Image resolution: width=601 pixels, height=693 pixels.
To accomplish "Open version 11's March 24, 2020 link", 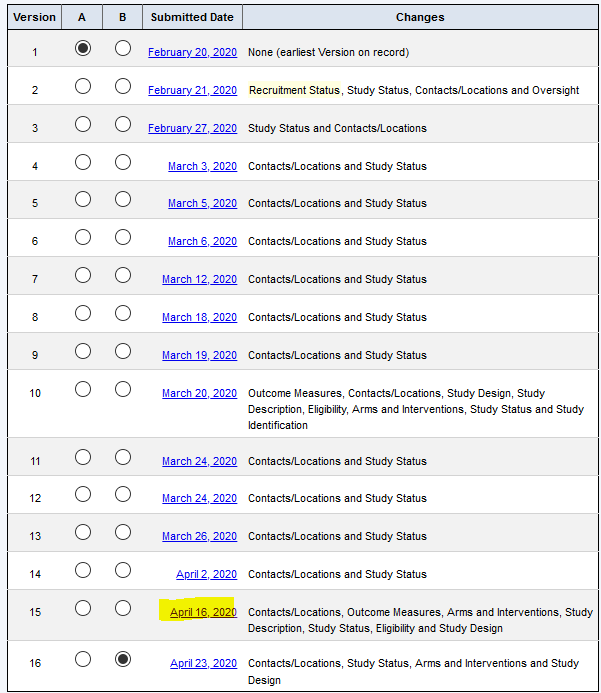I will pos(199,461).
